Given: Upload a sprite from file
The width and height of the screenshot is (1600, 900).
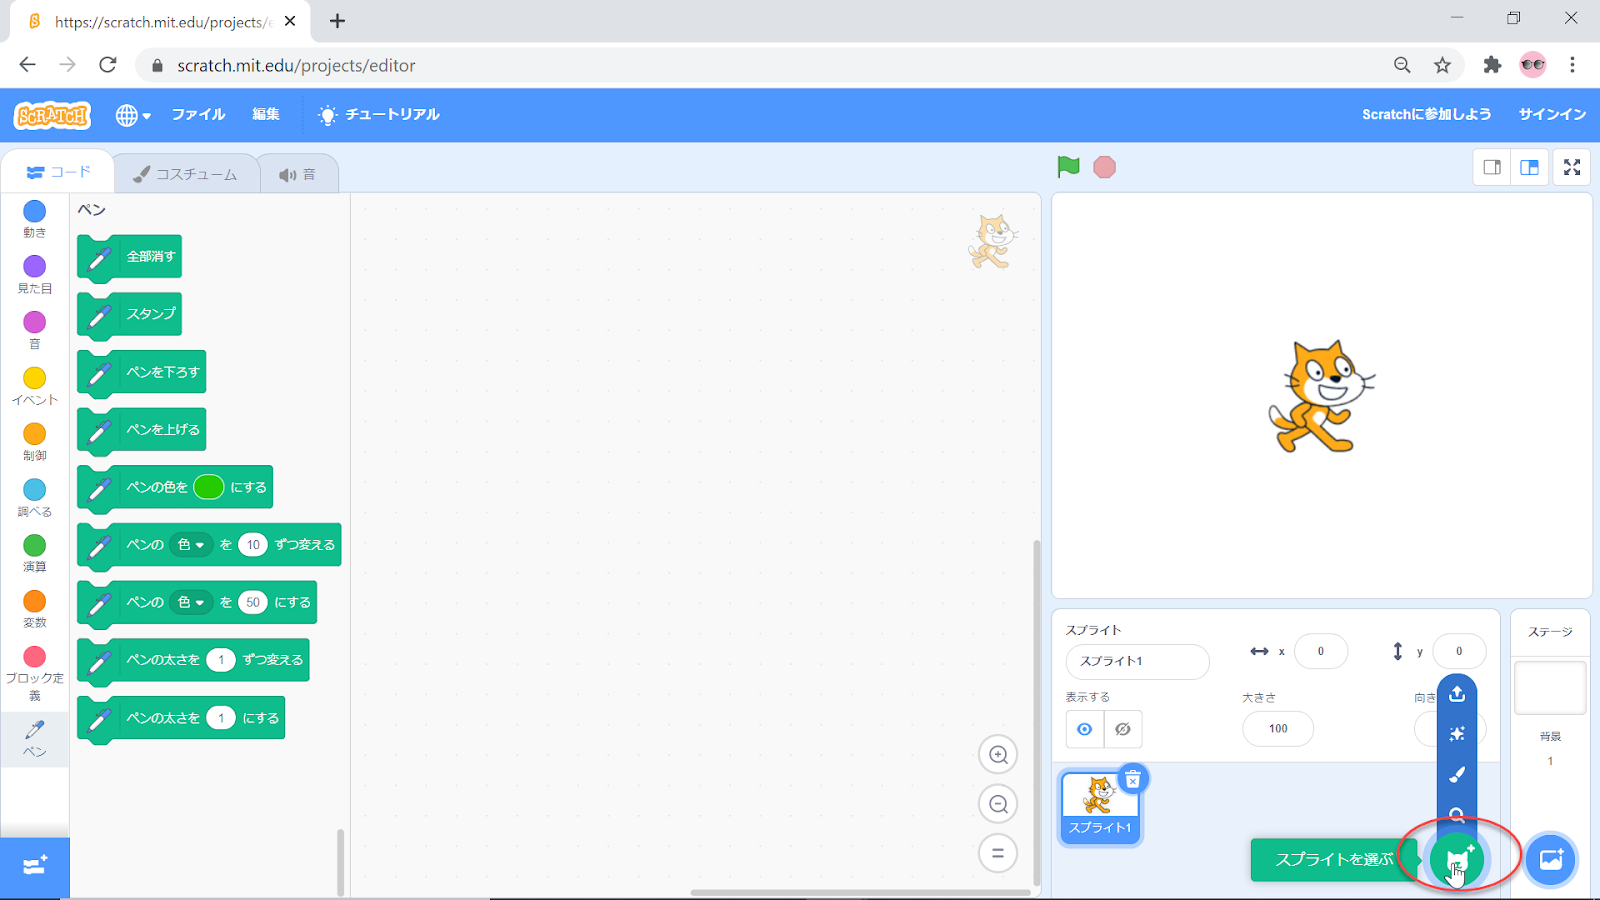Looking at the screenshot, I should pyautogui.click(x=1457, y=694).
